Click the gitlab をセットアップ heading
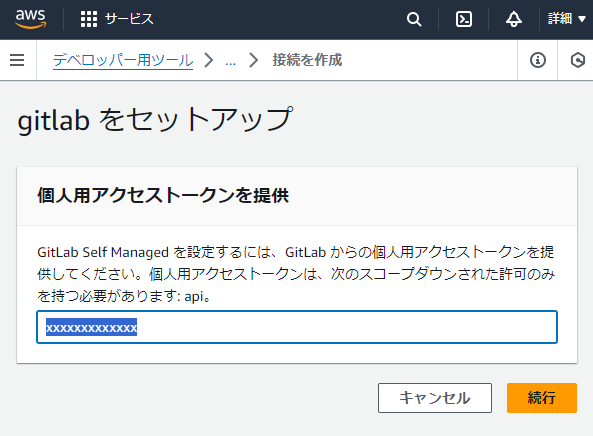Image resolution: width=593 pixels, height=436 pixels. coord(155,119)
